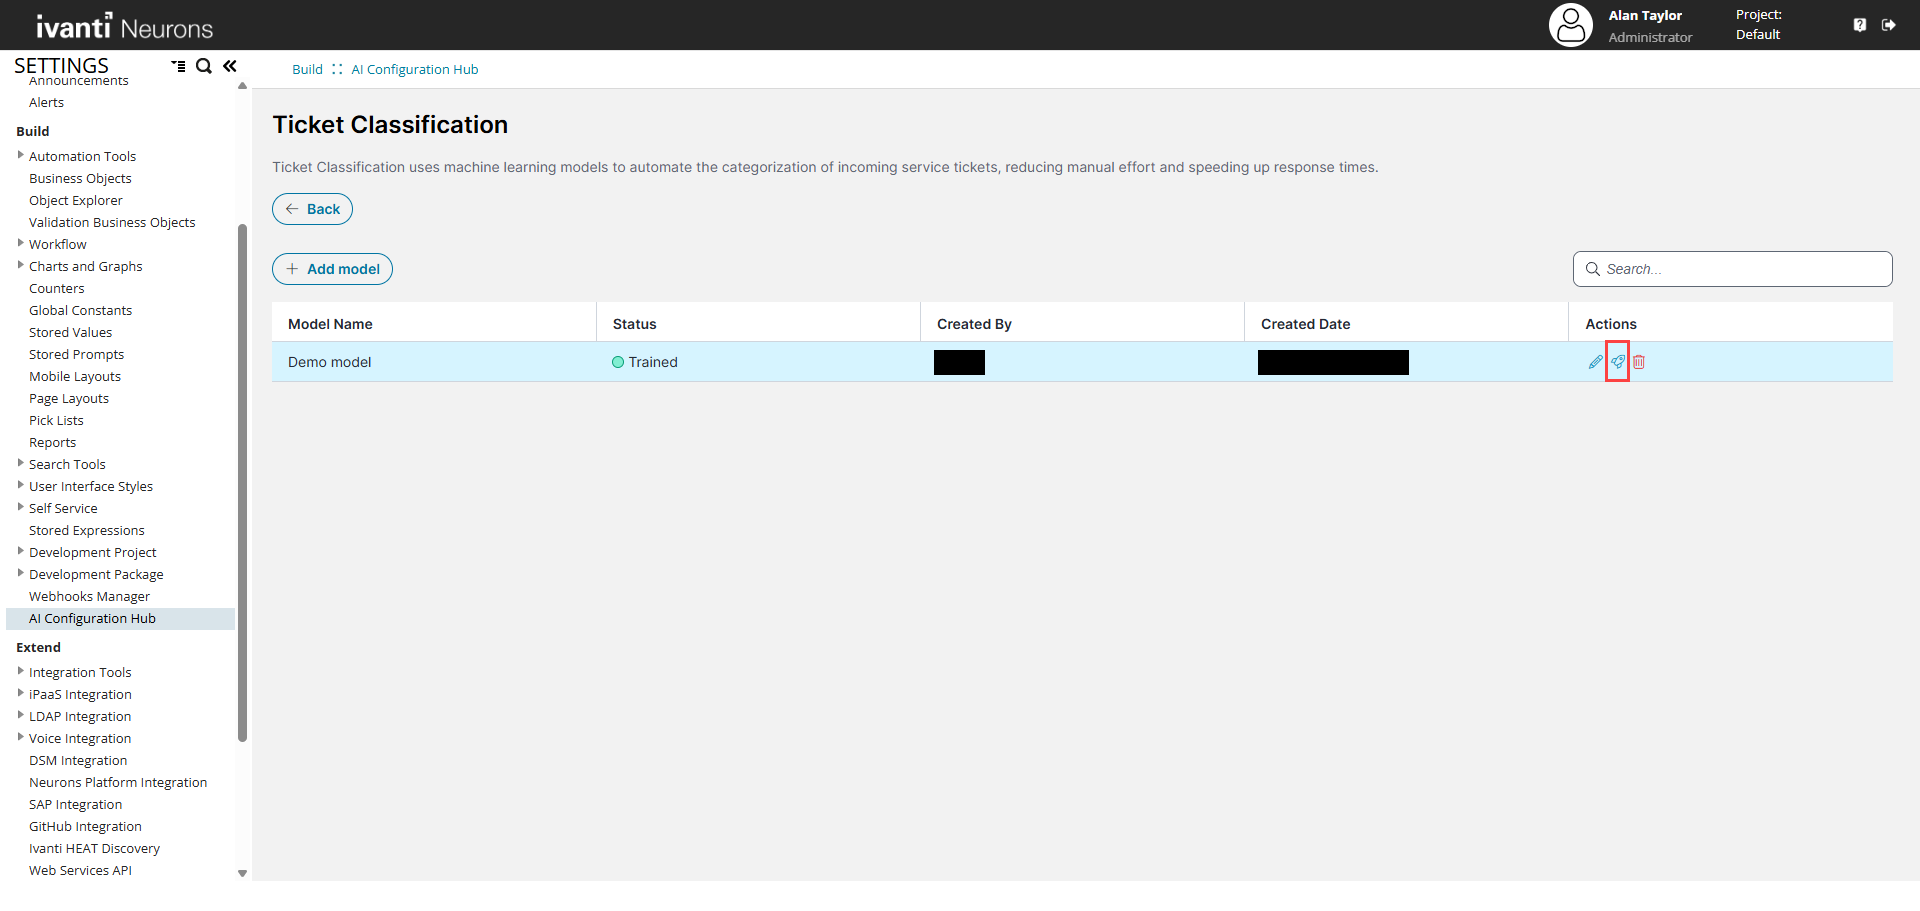
Task: Click the Add model button
Action: click(x=332, y=269)
